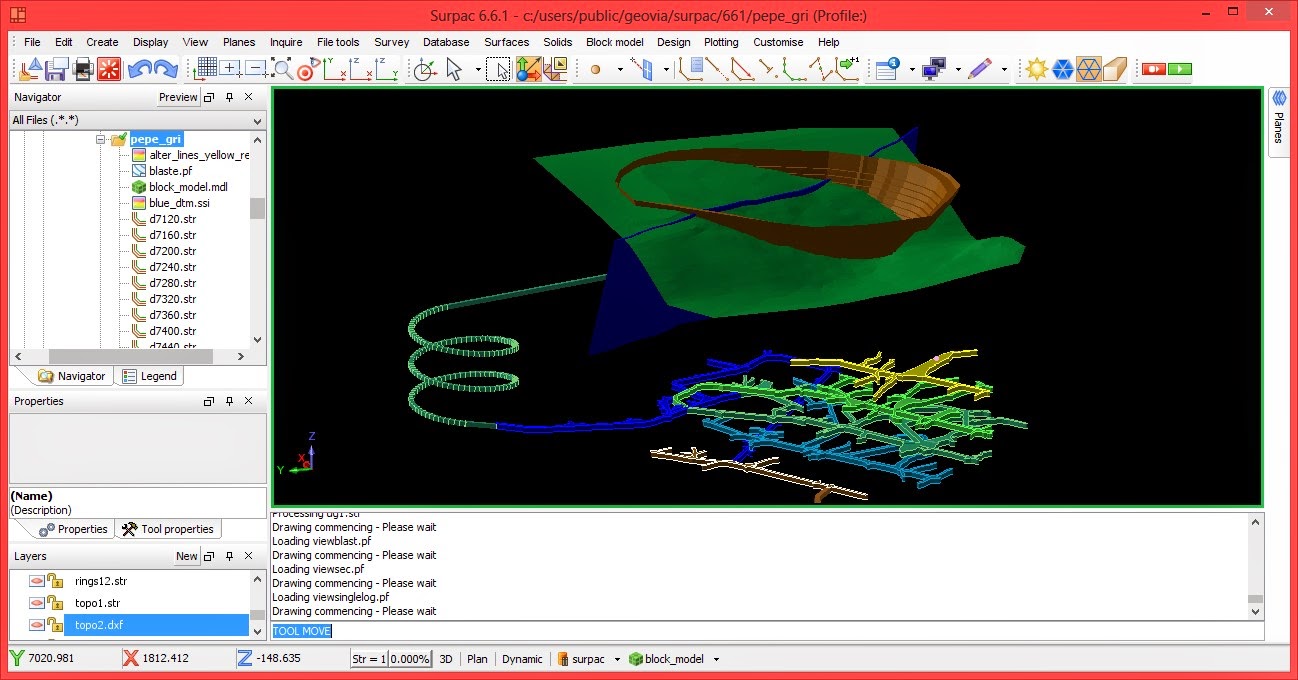Screen dimensions: 1298x680
Task: Click the red record macro icon
Action: pyautogui.click(x=1154, y=69)
